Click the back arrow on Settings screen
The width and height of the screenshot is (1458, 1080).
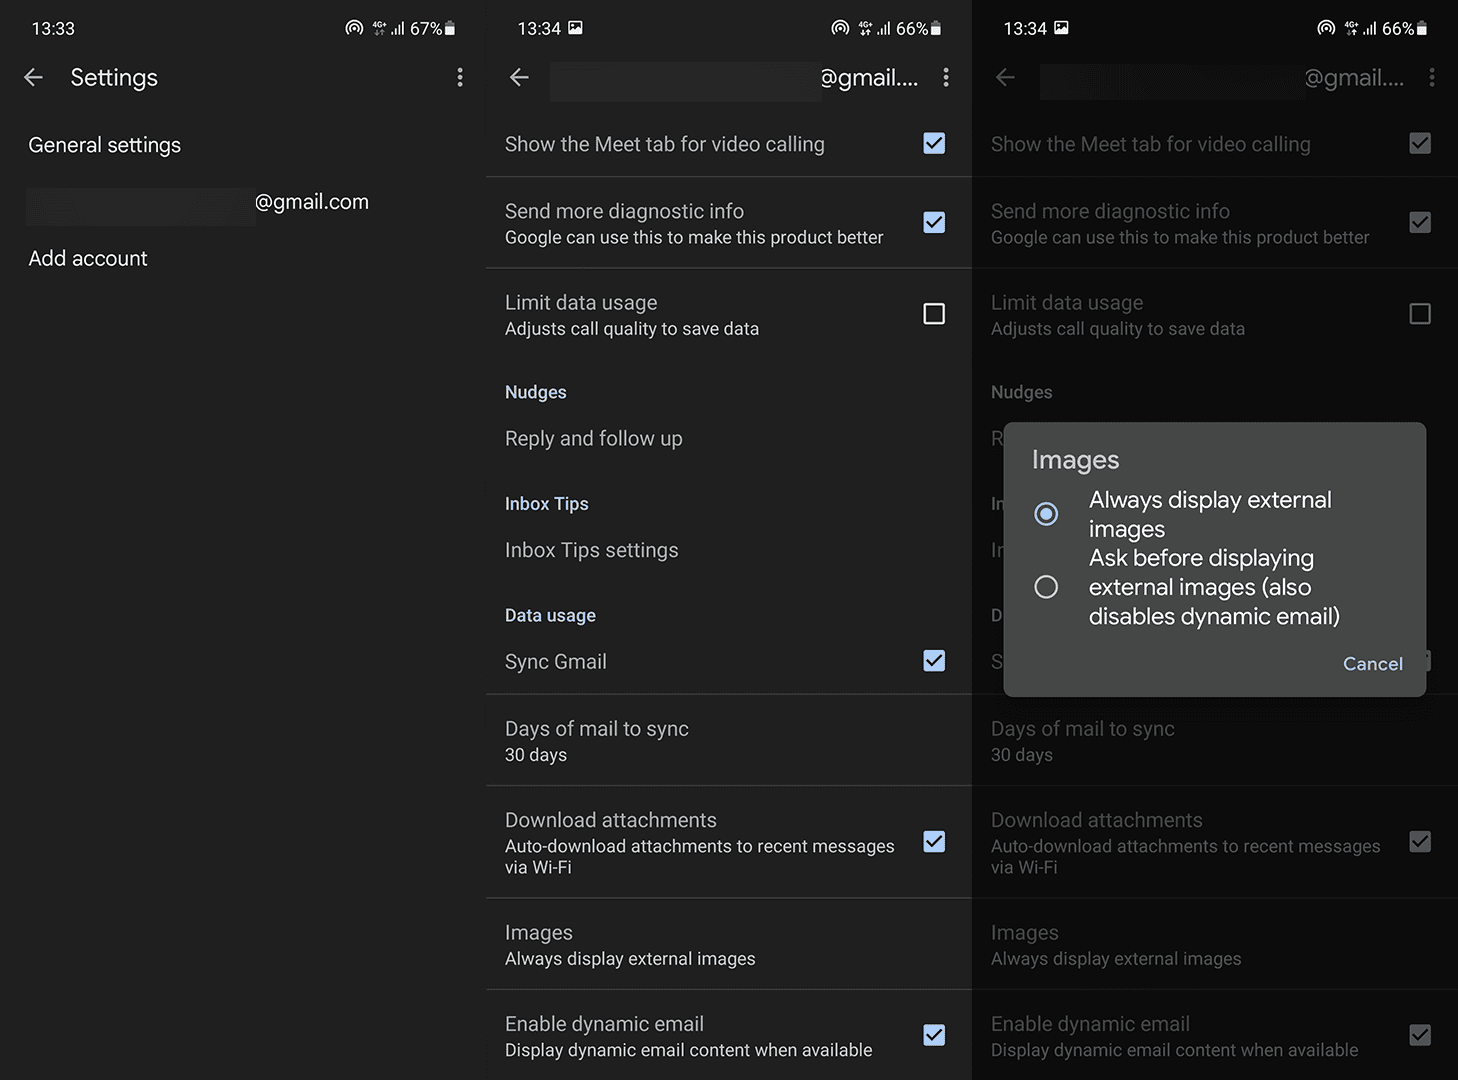tap(33, 77)
